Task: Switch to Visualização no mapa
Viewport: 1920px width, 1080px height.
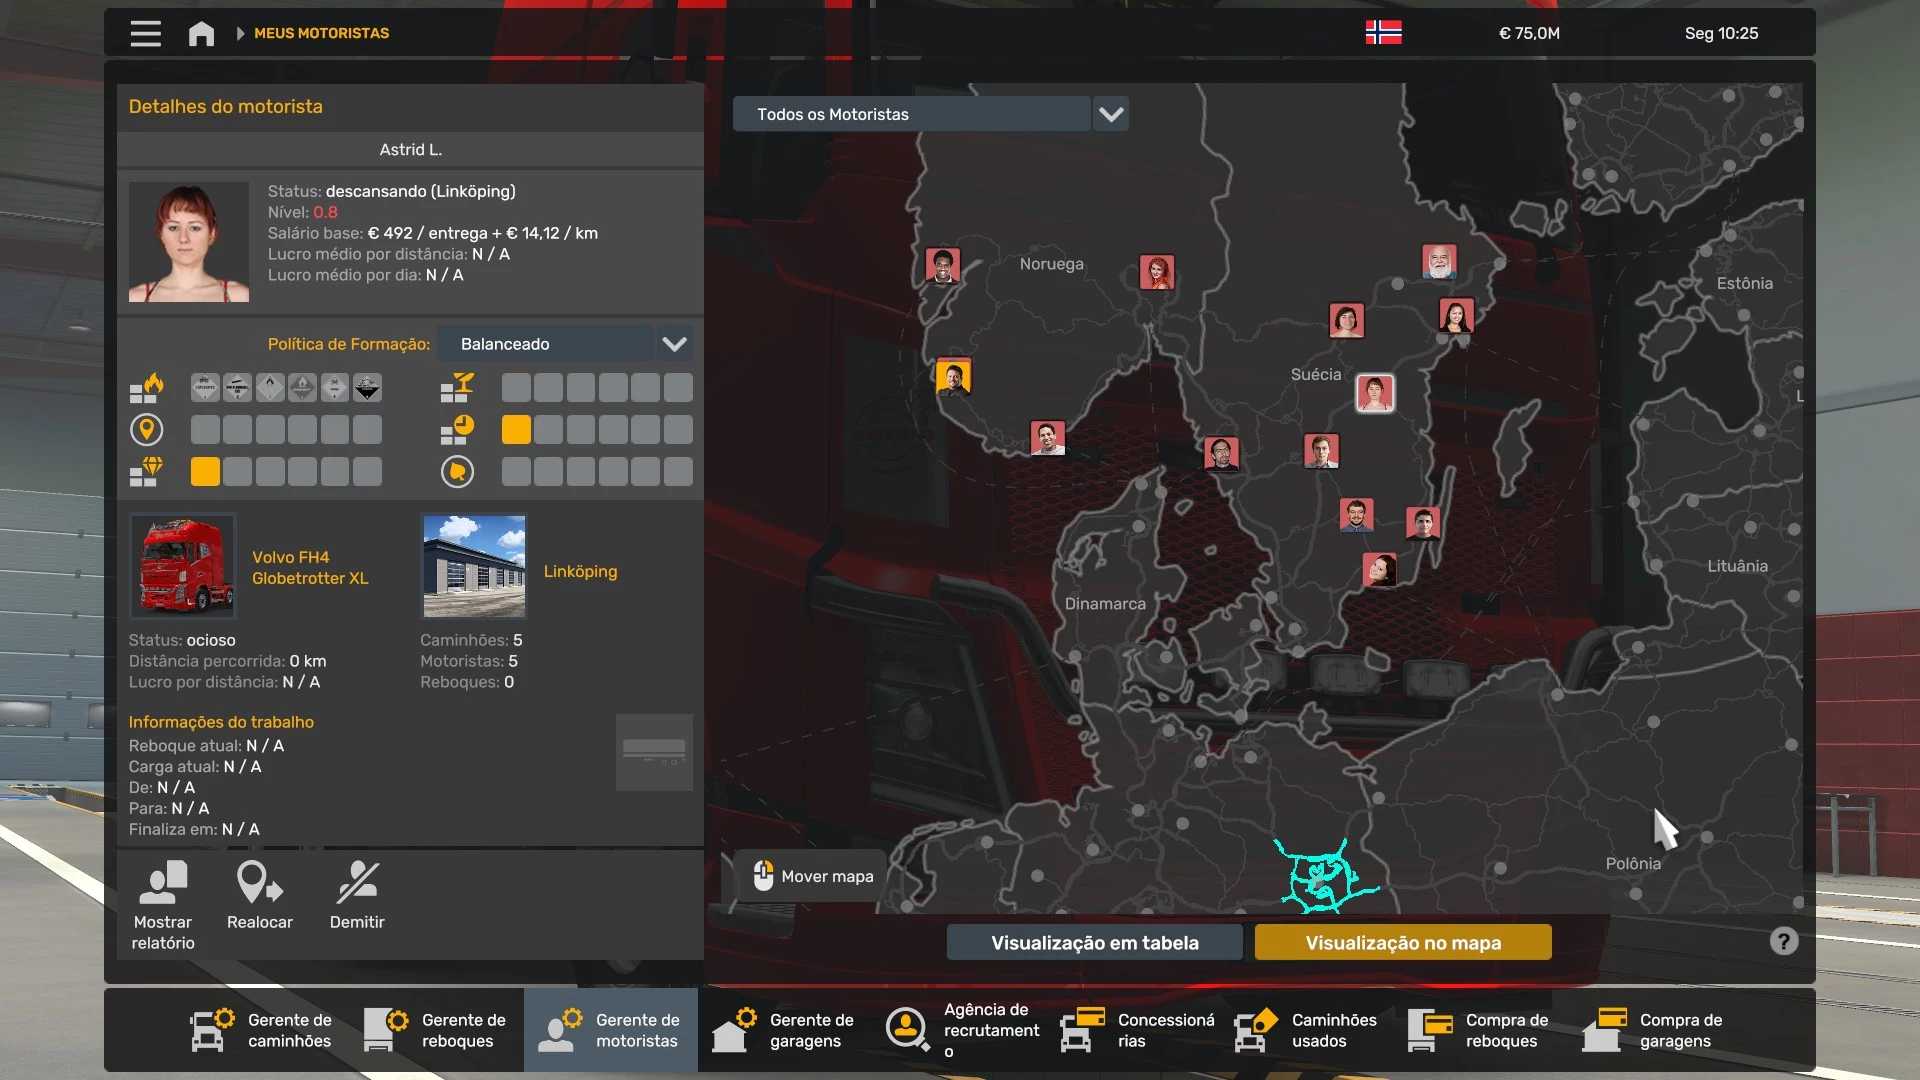Action: click(x=1402, y=942)
